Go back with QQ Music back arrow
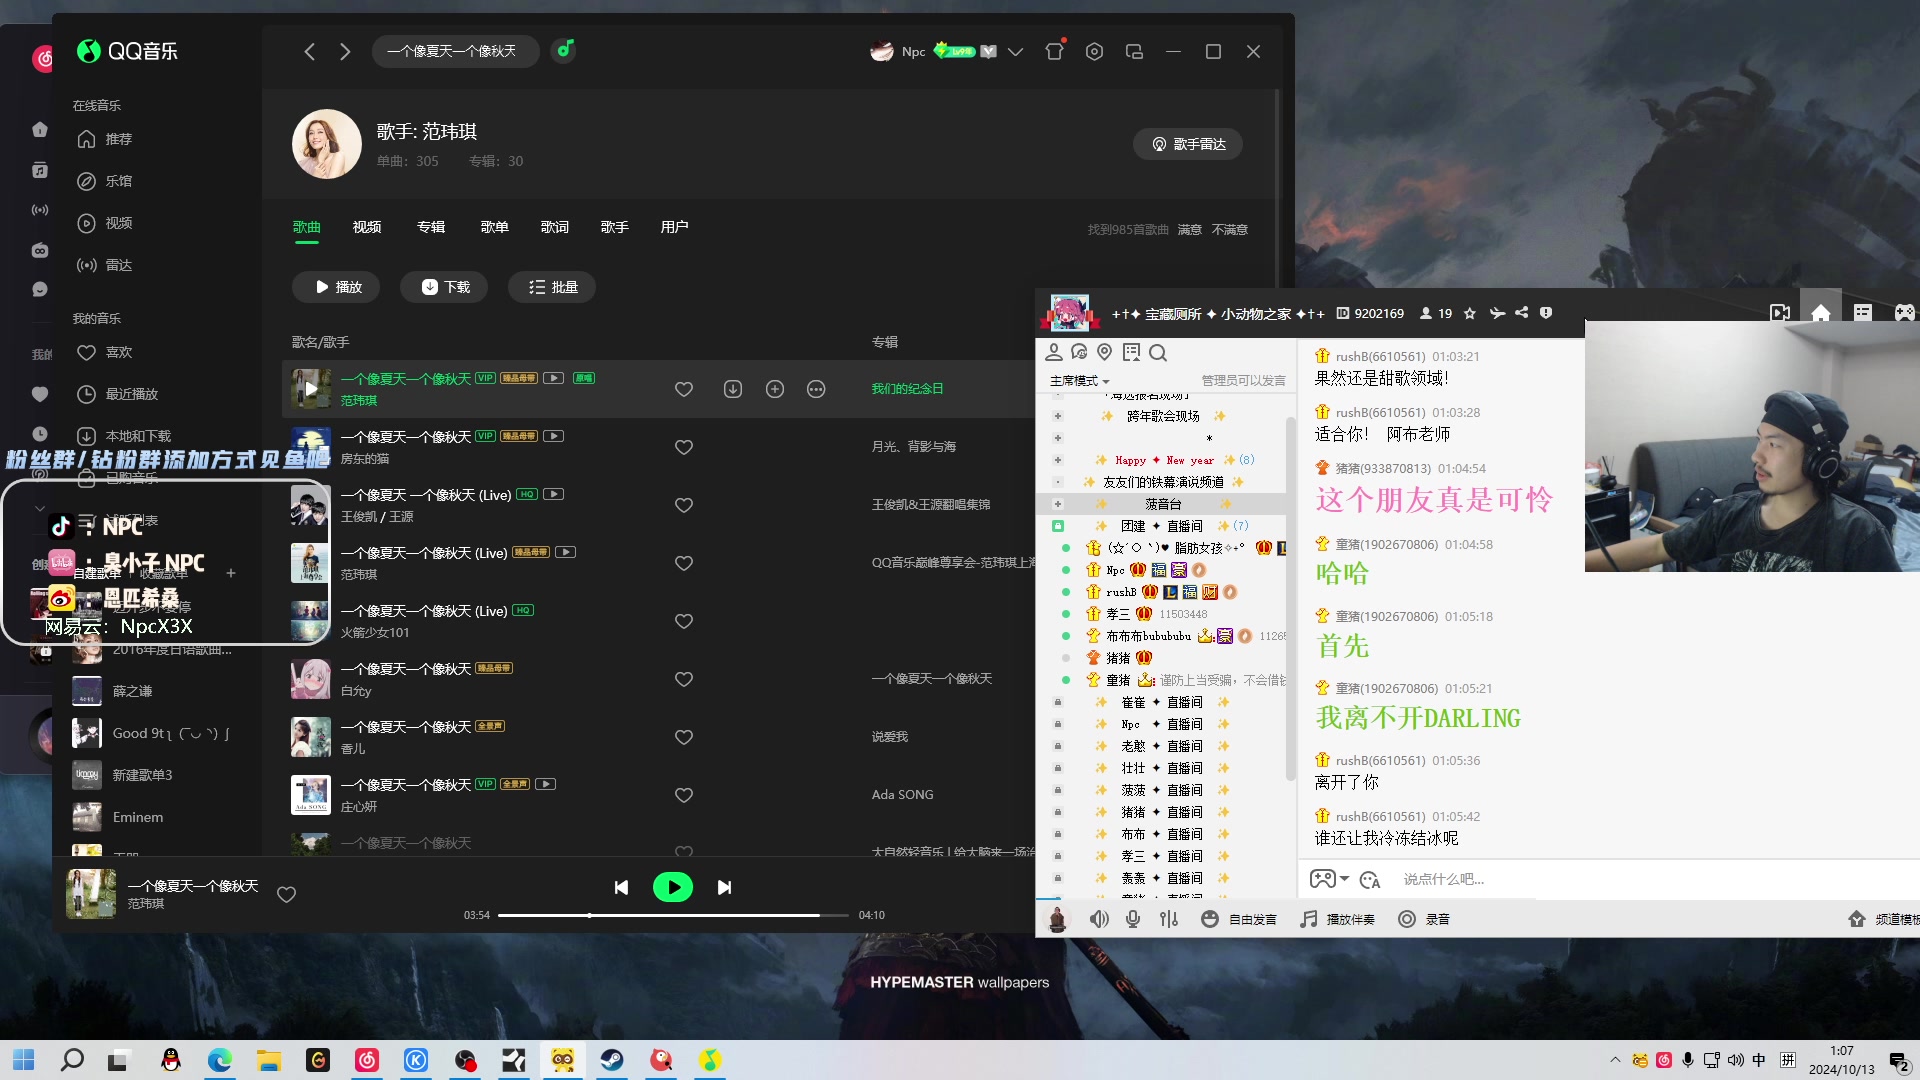The width and height of the screenshot is (1920, 1080). click(309, 51)
